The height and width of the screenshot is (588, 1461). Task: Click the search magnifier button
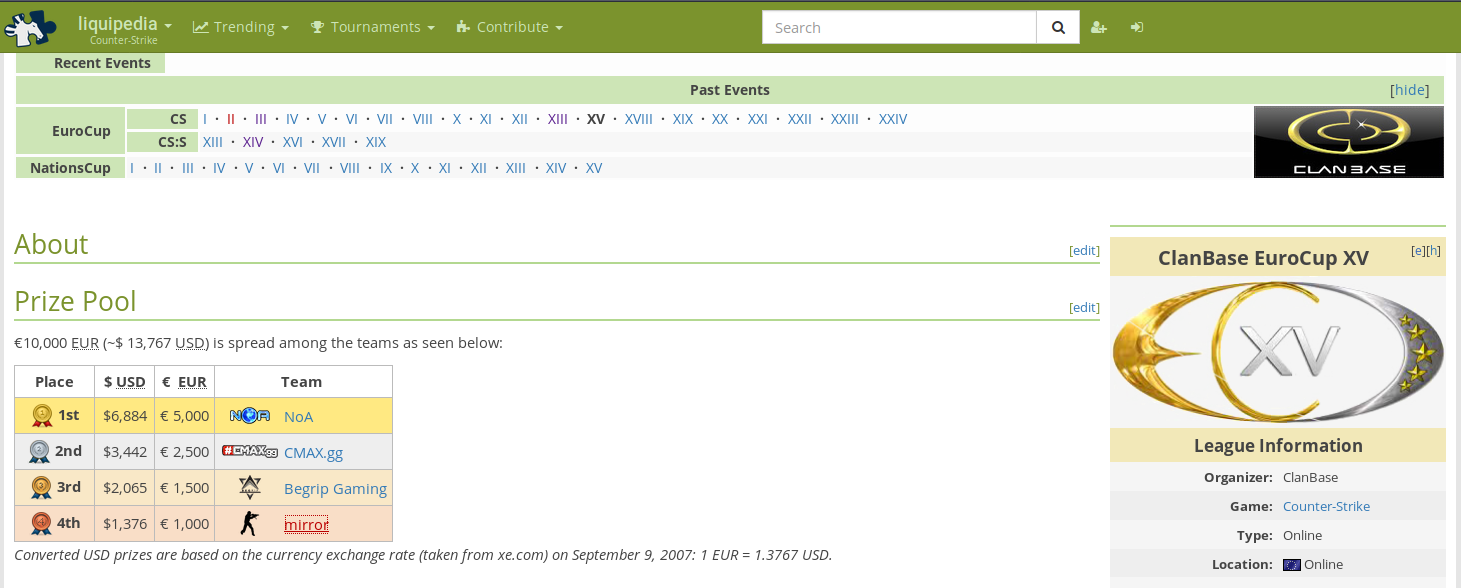(x=1058, y=27)
